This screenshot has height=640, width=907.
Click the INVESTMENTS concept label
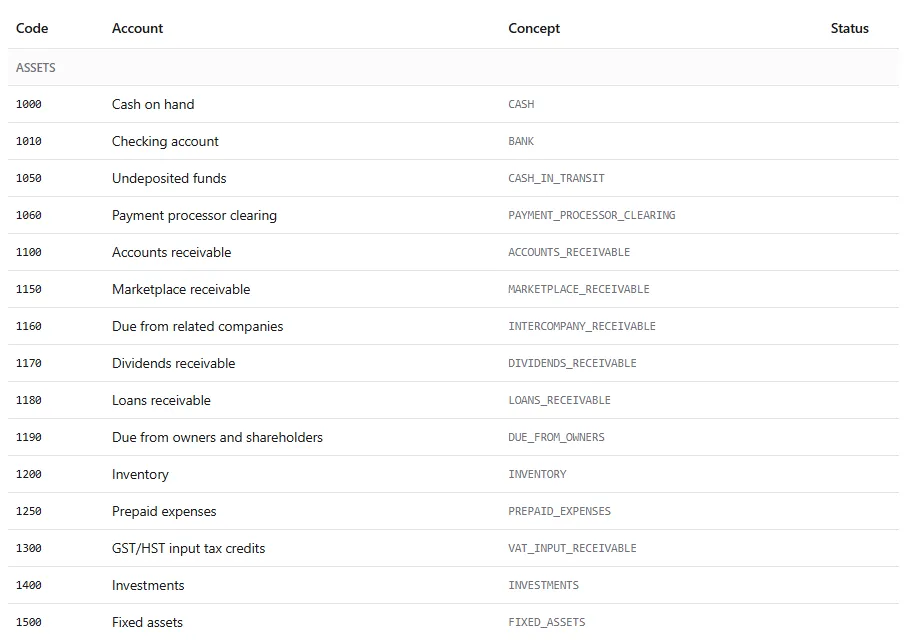click(543, 586)
